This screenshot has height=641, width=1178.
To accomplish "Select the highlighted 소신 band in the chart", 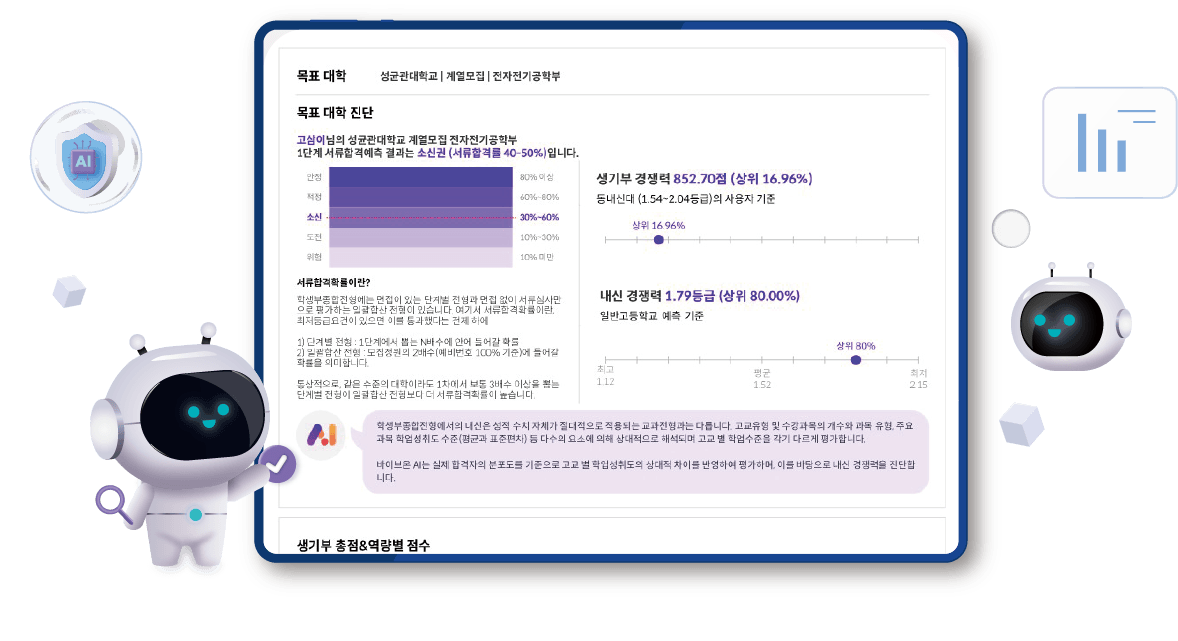I will (x=421, y=217).
